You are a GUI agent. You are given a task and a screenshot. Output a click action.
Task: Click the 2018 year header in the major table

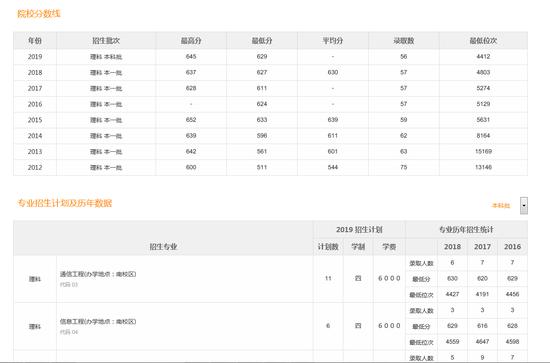point(452,247)
